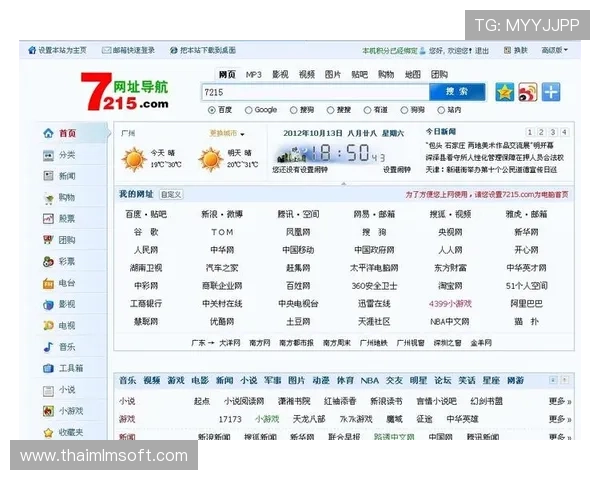Click the blue plus add icon
Screen dimensions: 600x480
click(551, 92)
